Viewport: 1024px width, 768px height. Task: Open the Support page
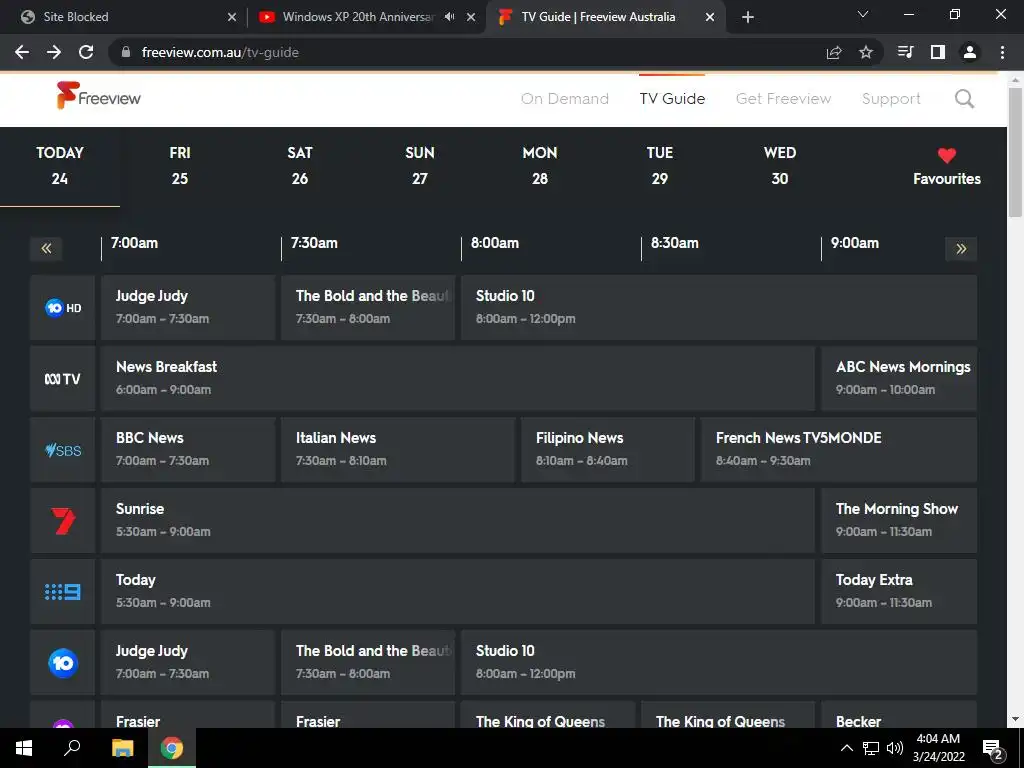[x=891, y=99]
